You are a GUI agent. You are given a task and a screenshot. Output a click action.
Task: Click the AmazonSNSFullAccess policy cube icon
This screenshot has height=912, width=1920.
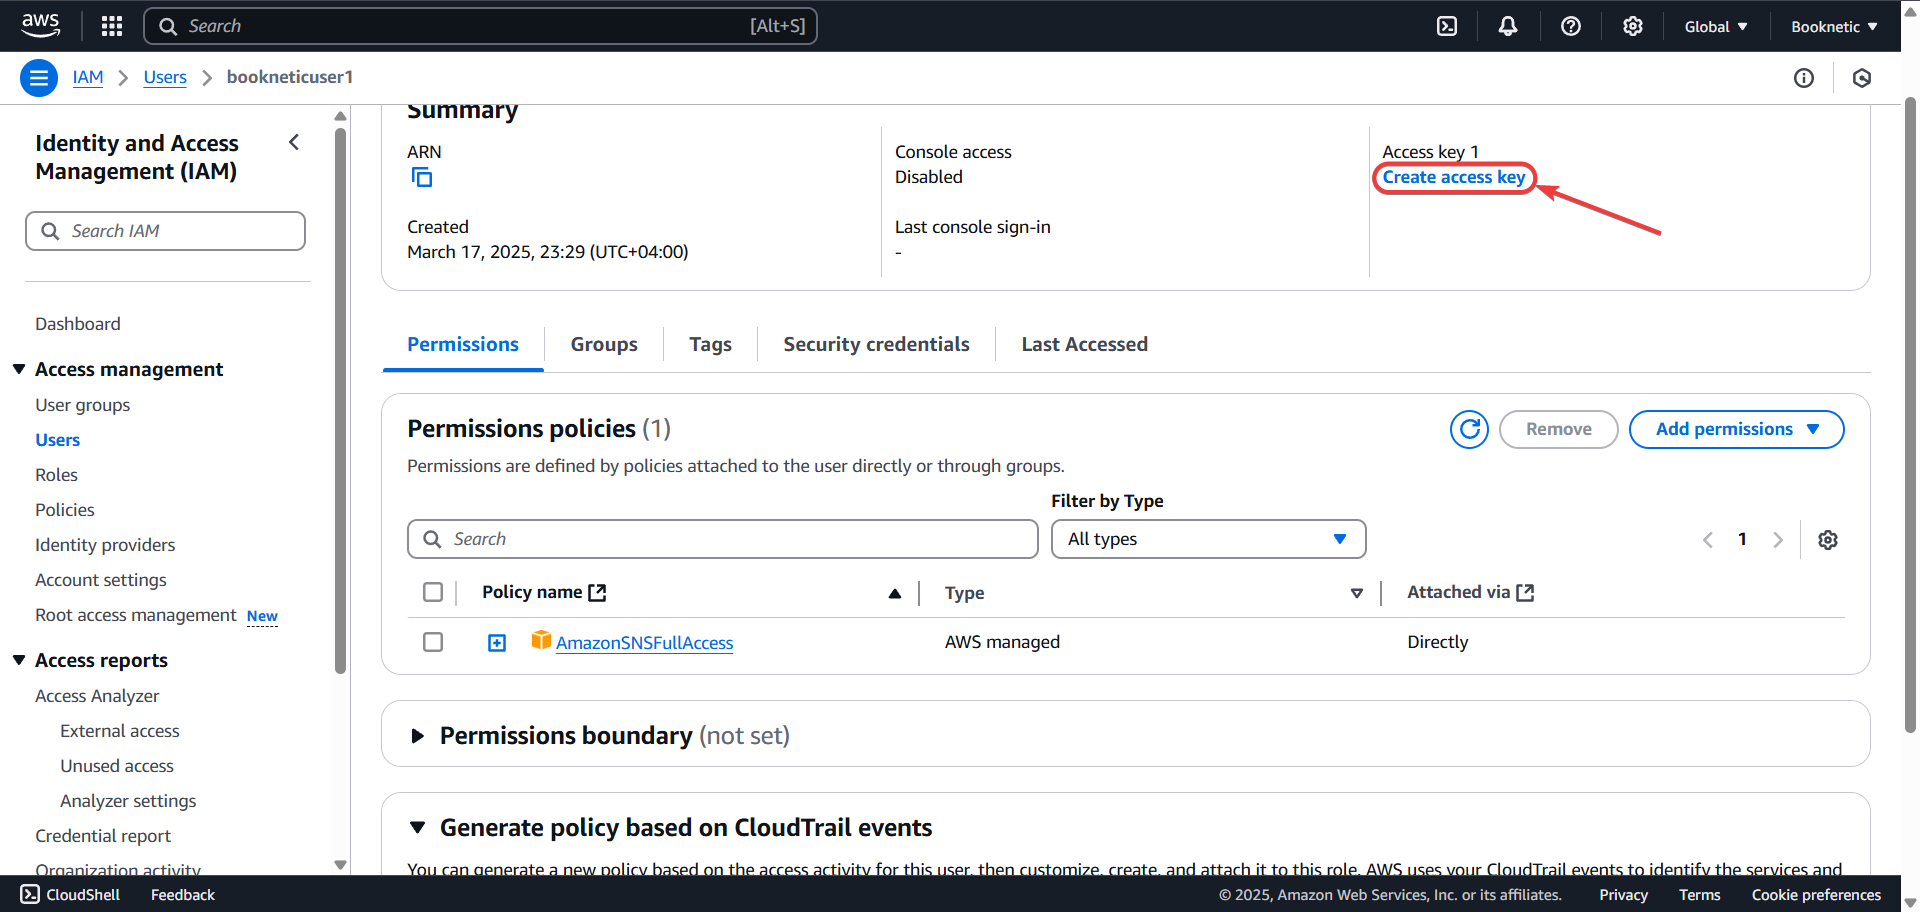point(541,640)
